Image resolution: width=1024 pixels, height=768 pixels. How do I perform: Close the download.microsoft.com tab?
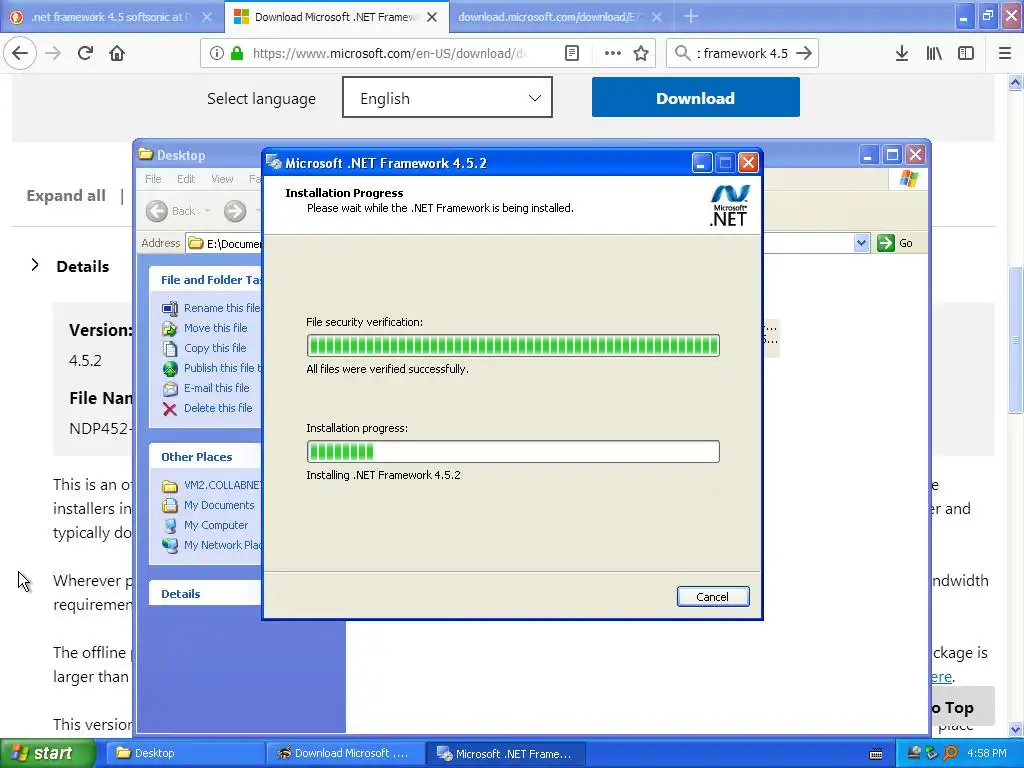click(657, 17)
